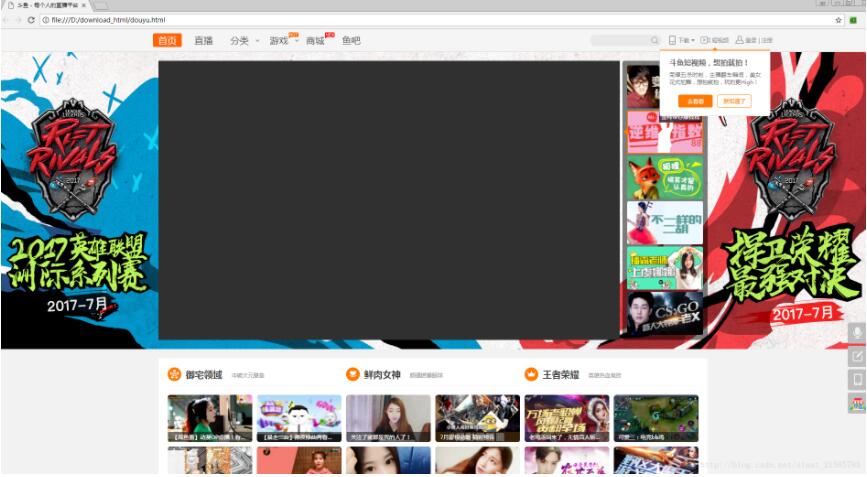Image resolution: width=867 pixels, height=477 pixels.
Task: Open the yellow-text hooded girl stream card
Action: coord(567,418)
